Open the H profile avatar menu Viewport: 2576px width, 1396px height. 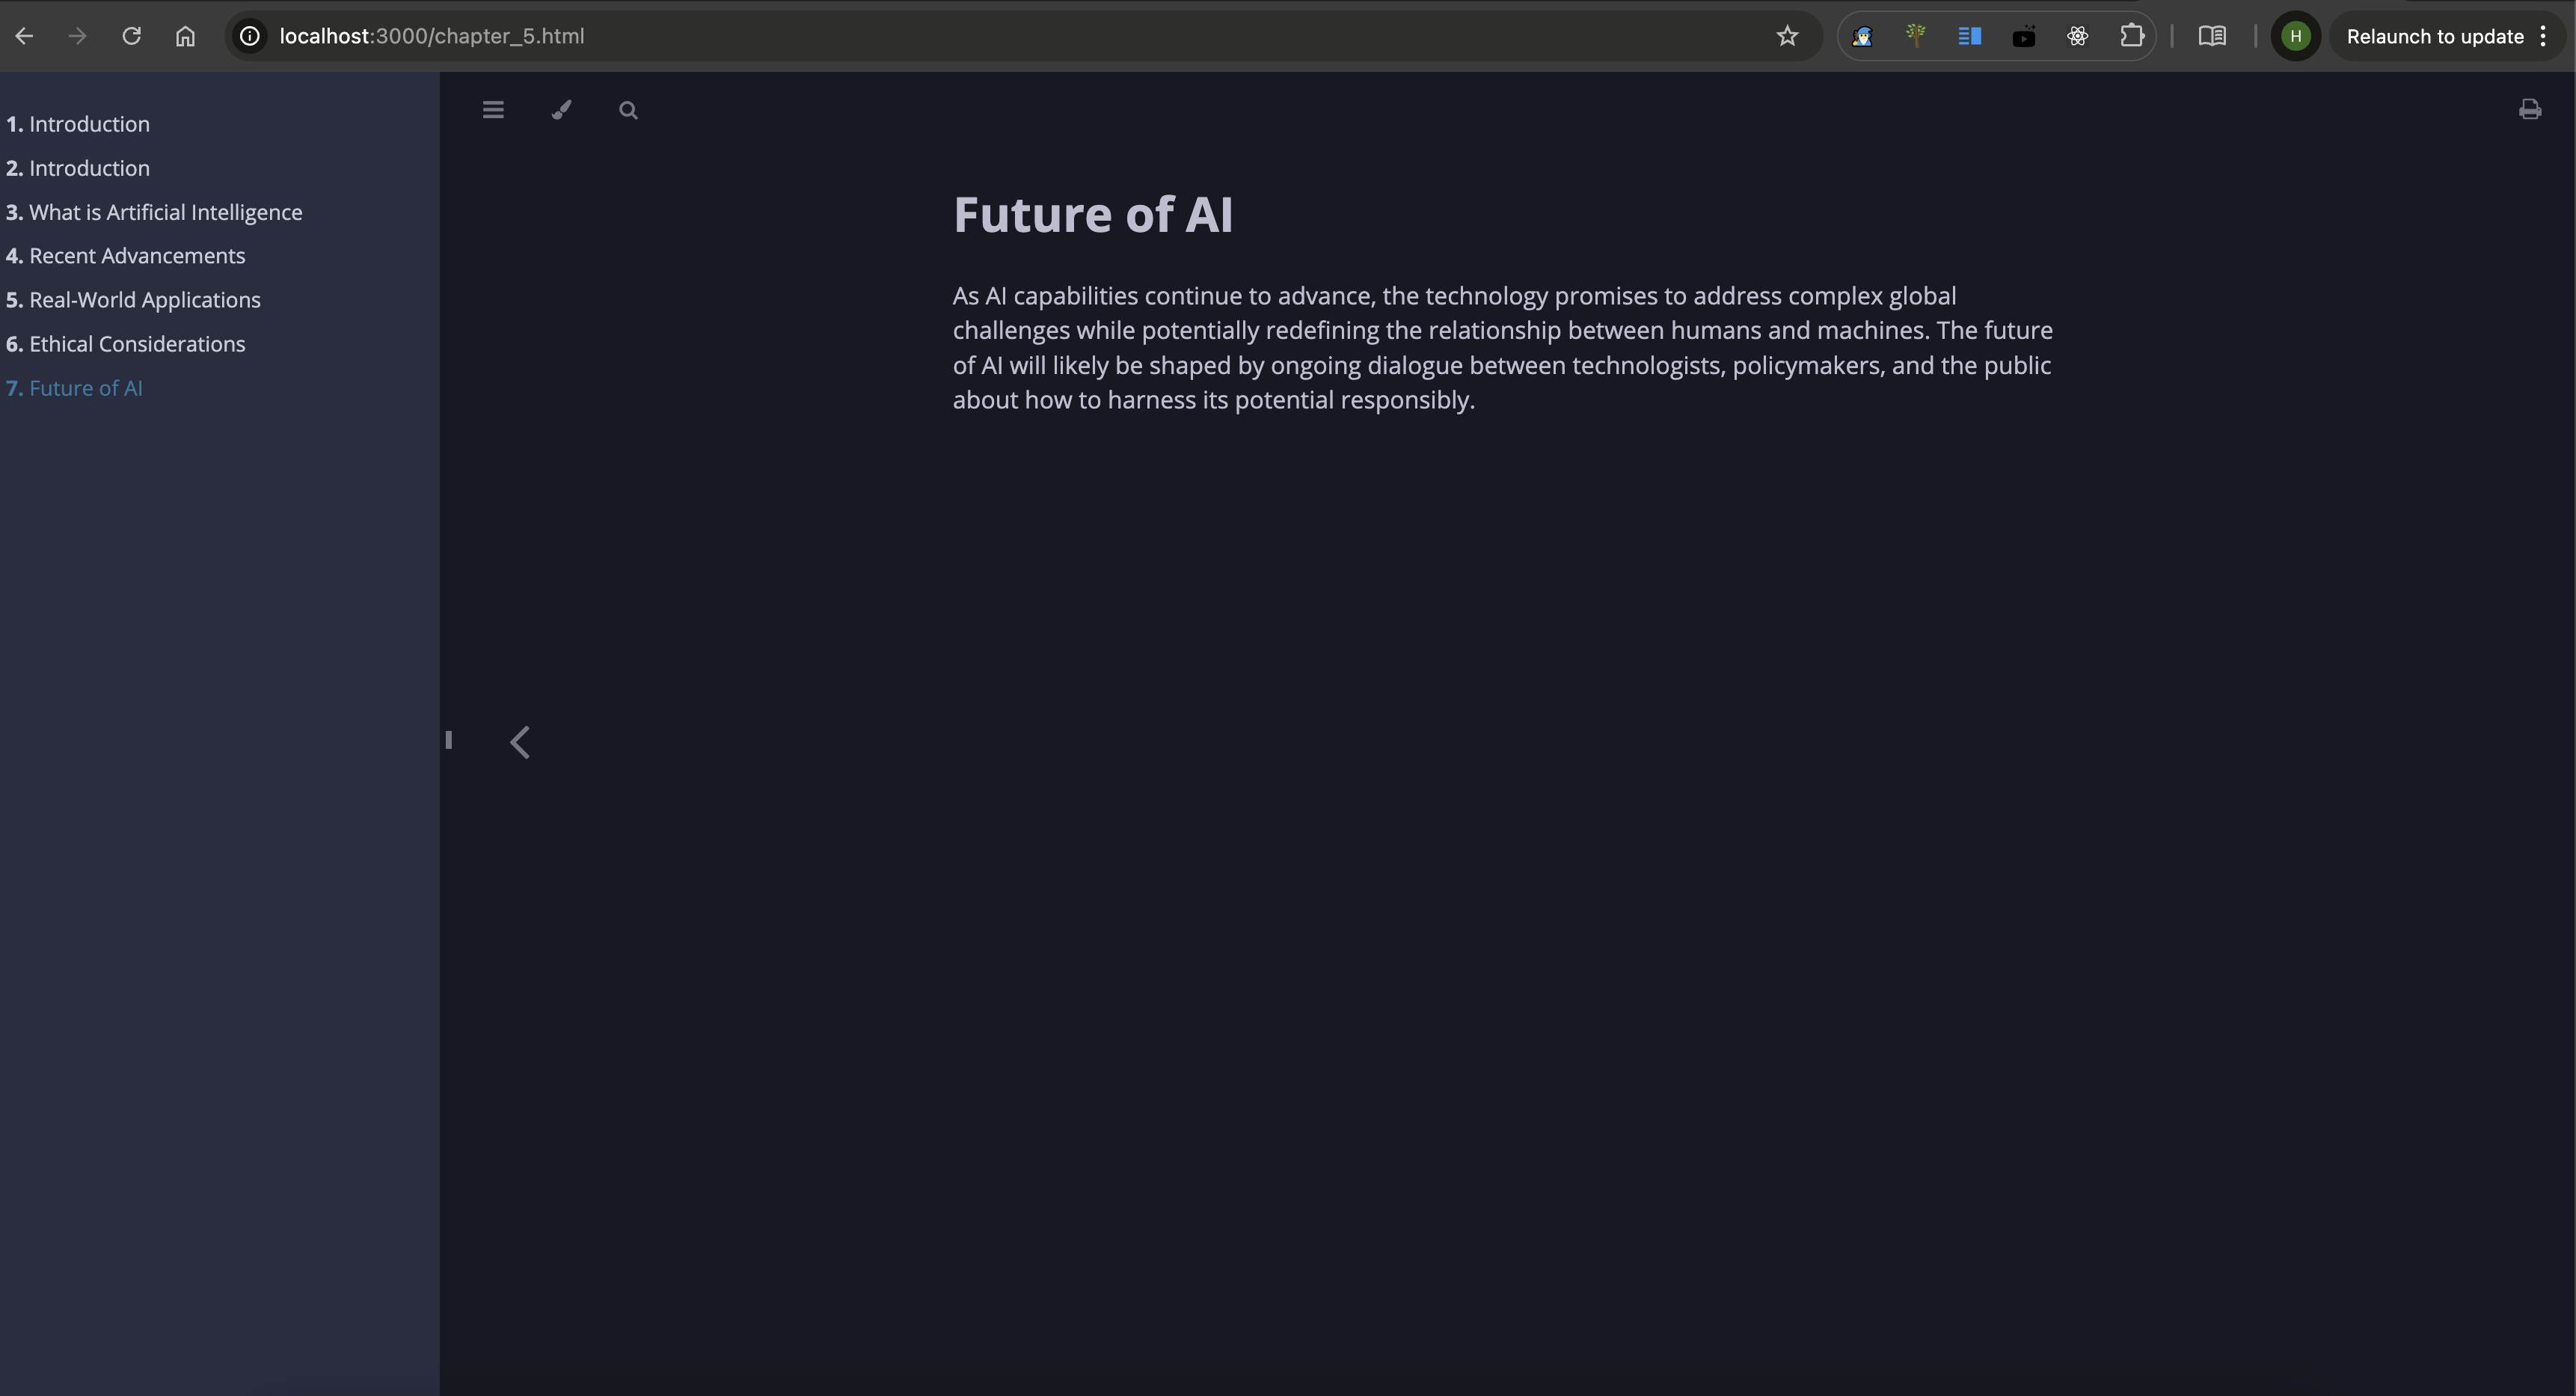tap(2295, 36)
